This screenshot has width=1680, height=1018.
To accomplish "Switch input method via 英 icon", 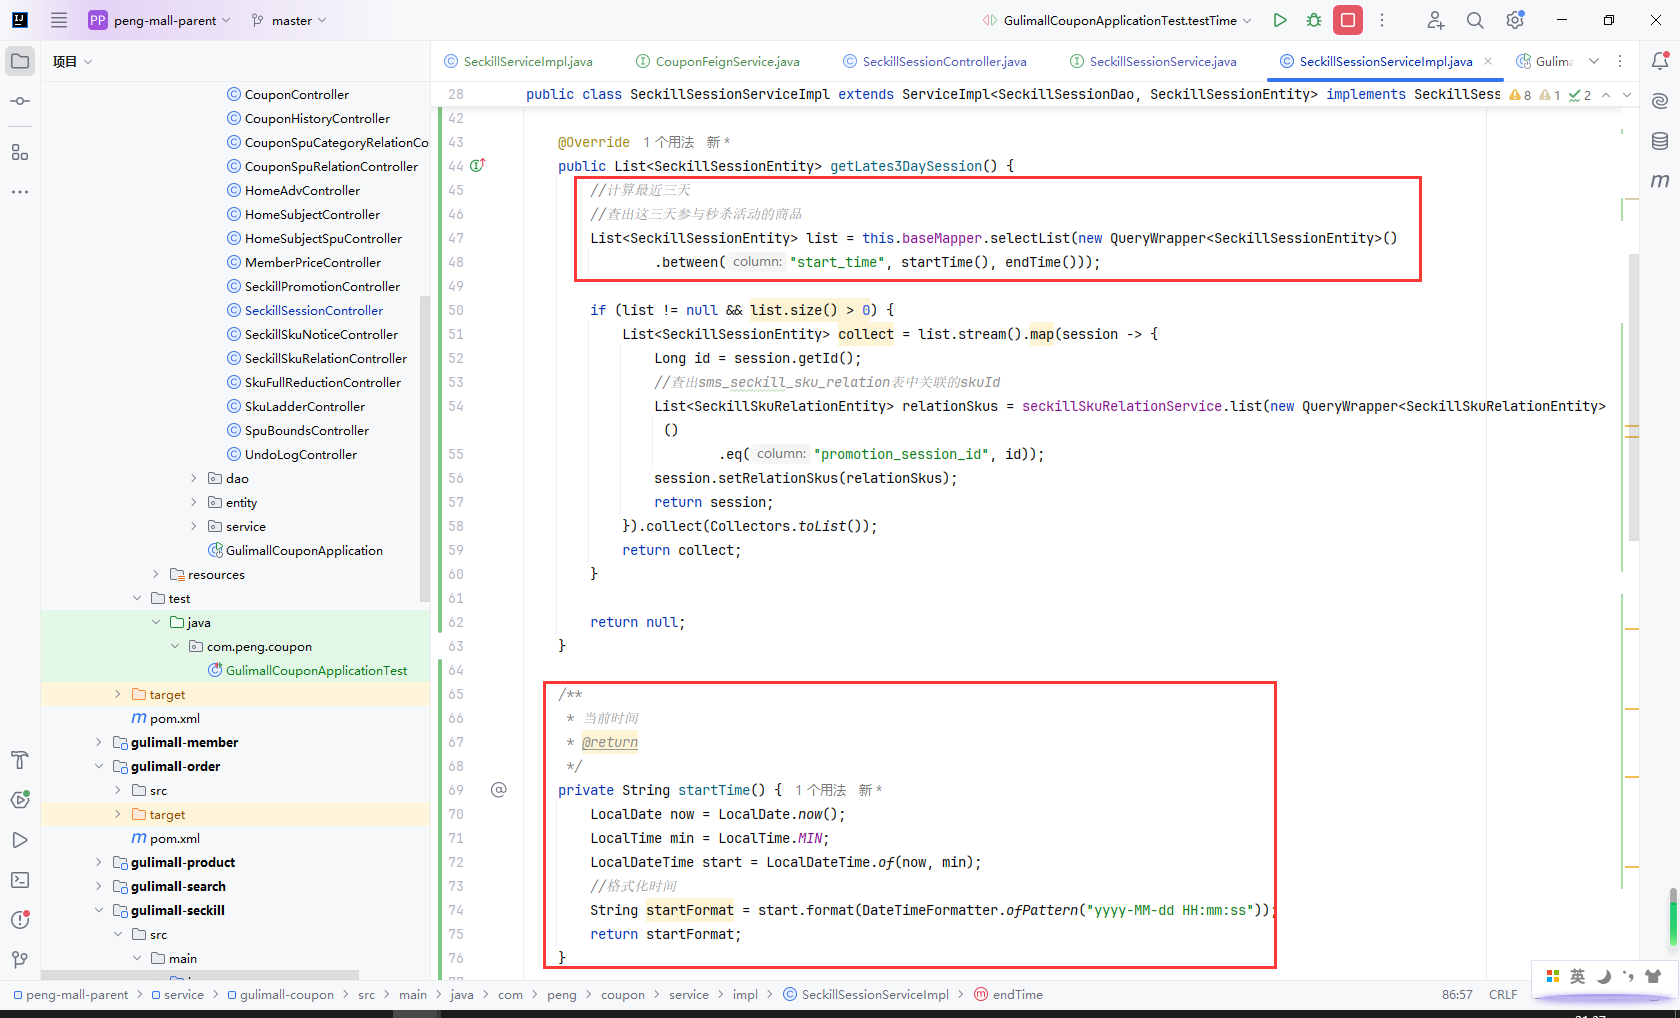I will [x=1578, y=977].
